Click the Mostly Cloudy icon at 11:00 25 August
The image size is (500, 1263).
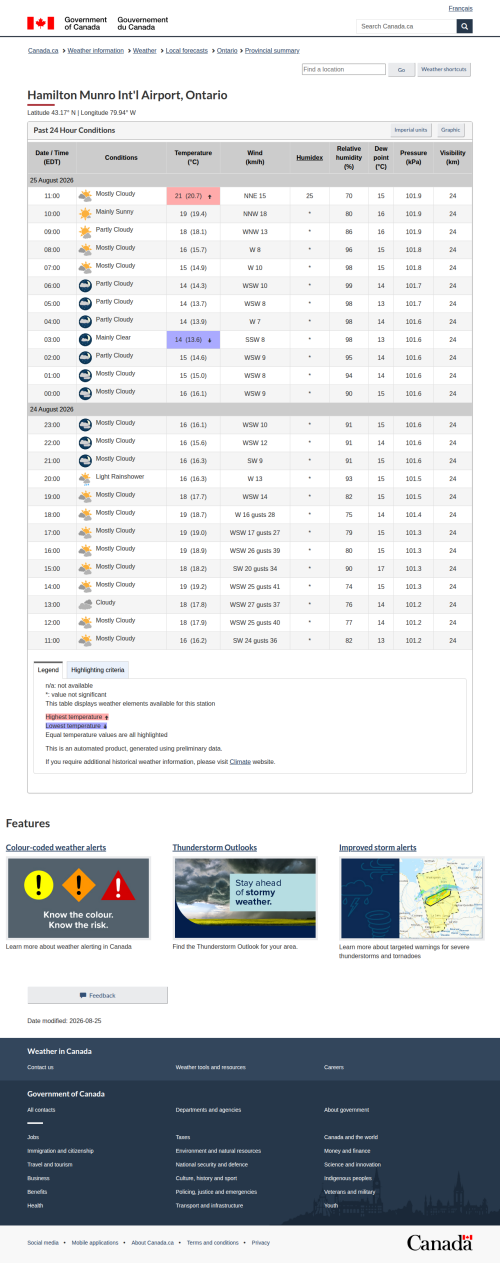coord(85,195)
